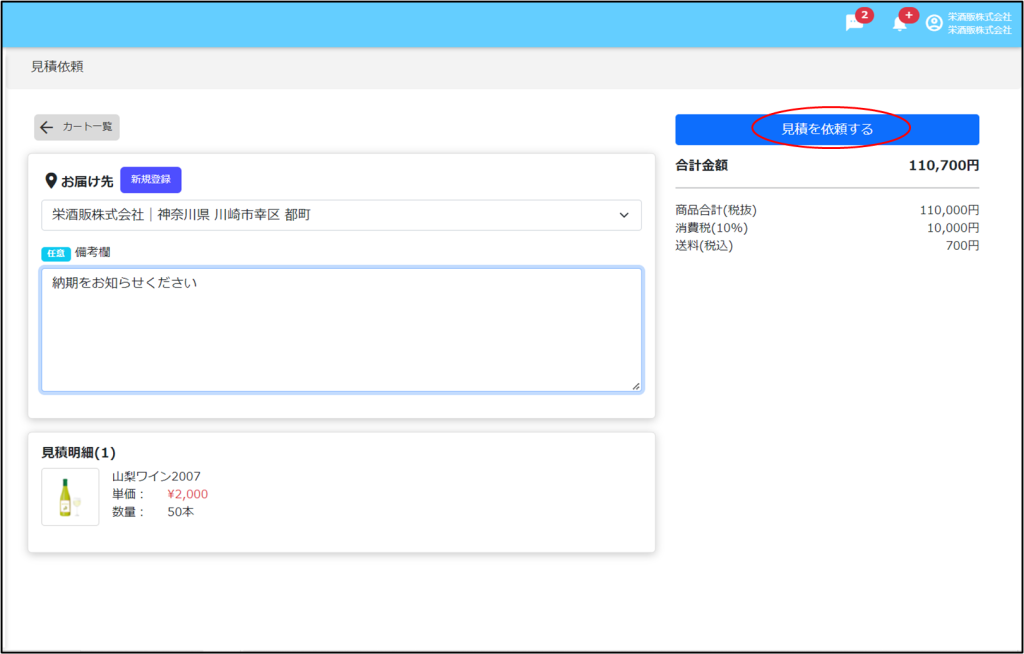Click the back arrow to カート一覧
1024x654 pixels.
[76, 127]
